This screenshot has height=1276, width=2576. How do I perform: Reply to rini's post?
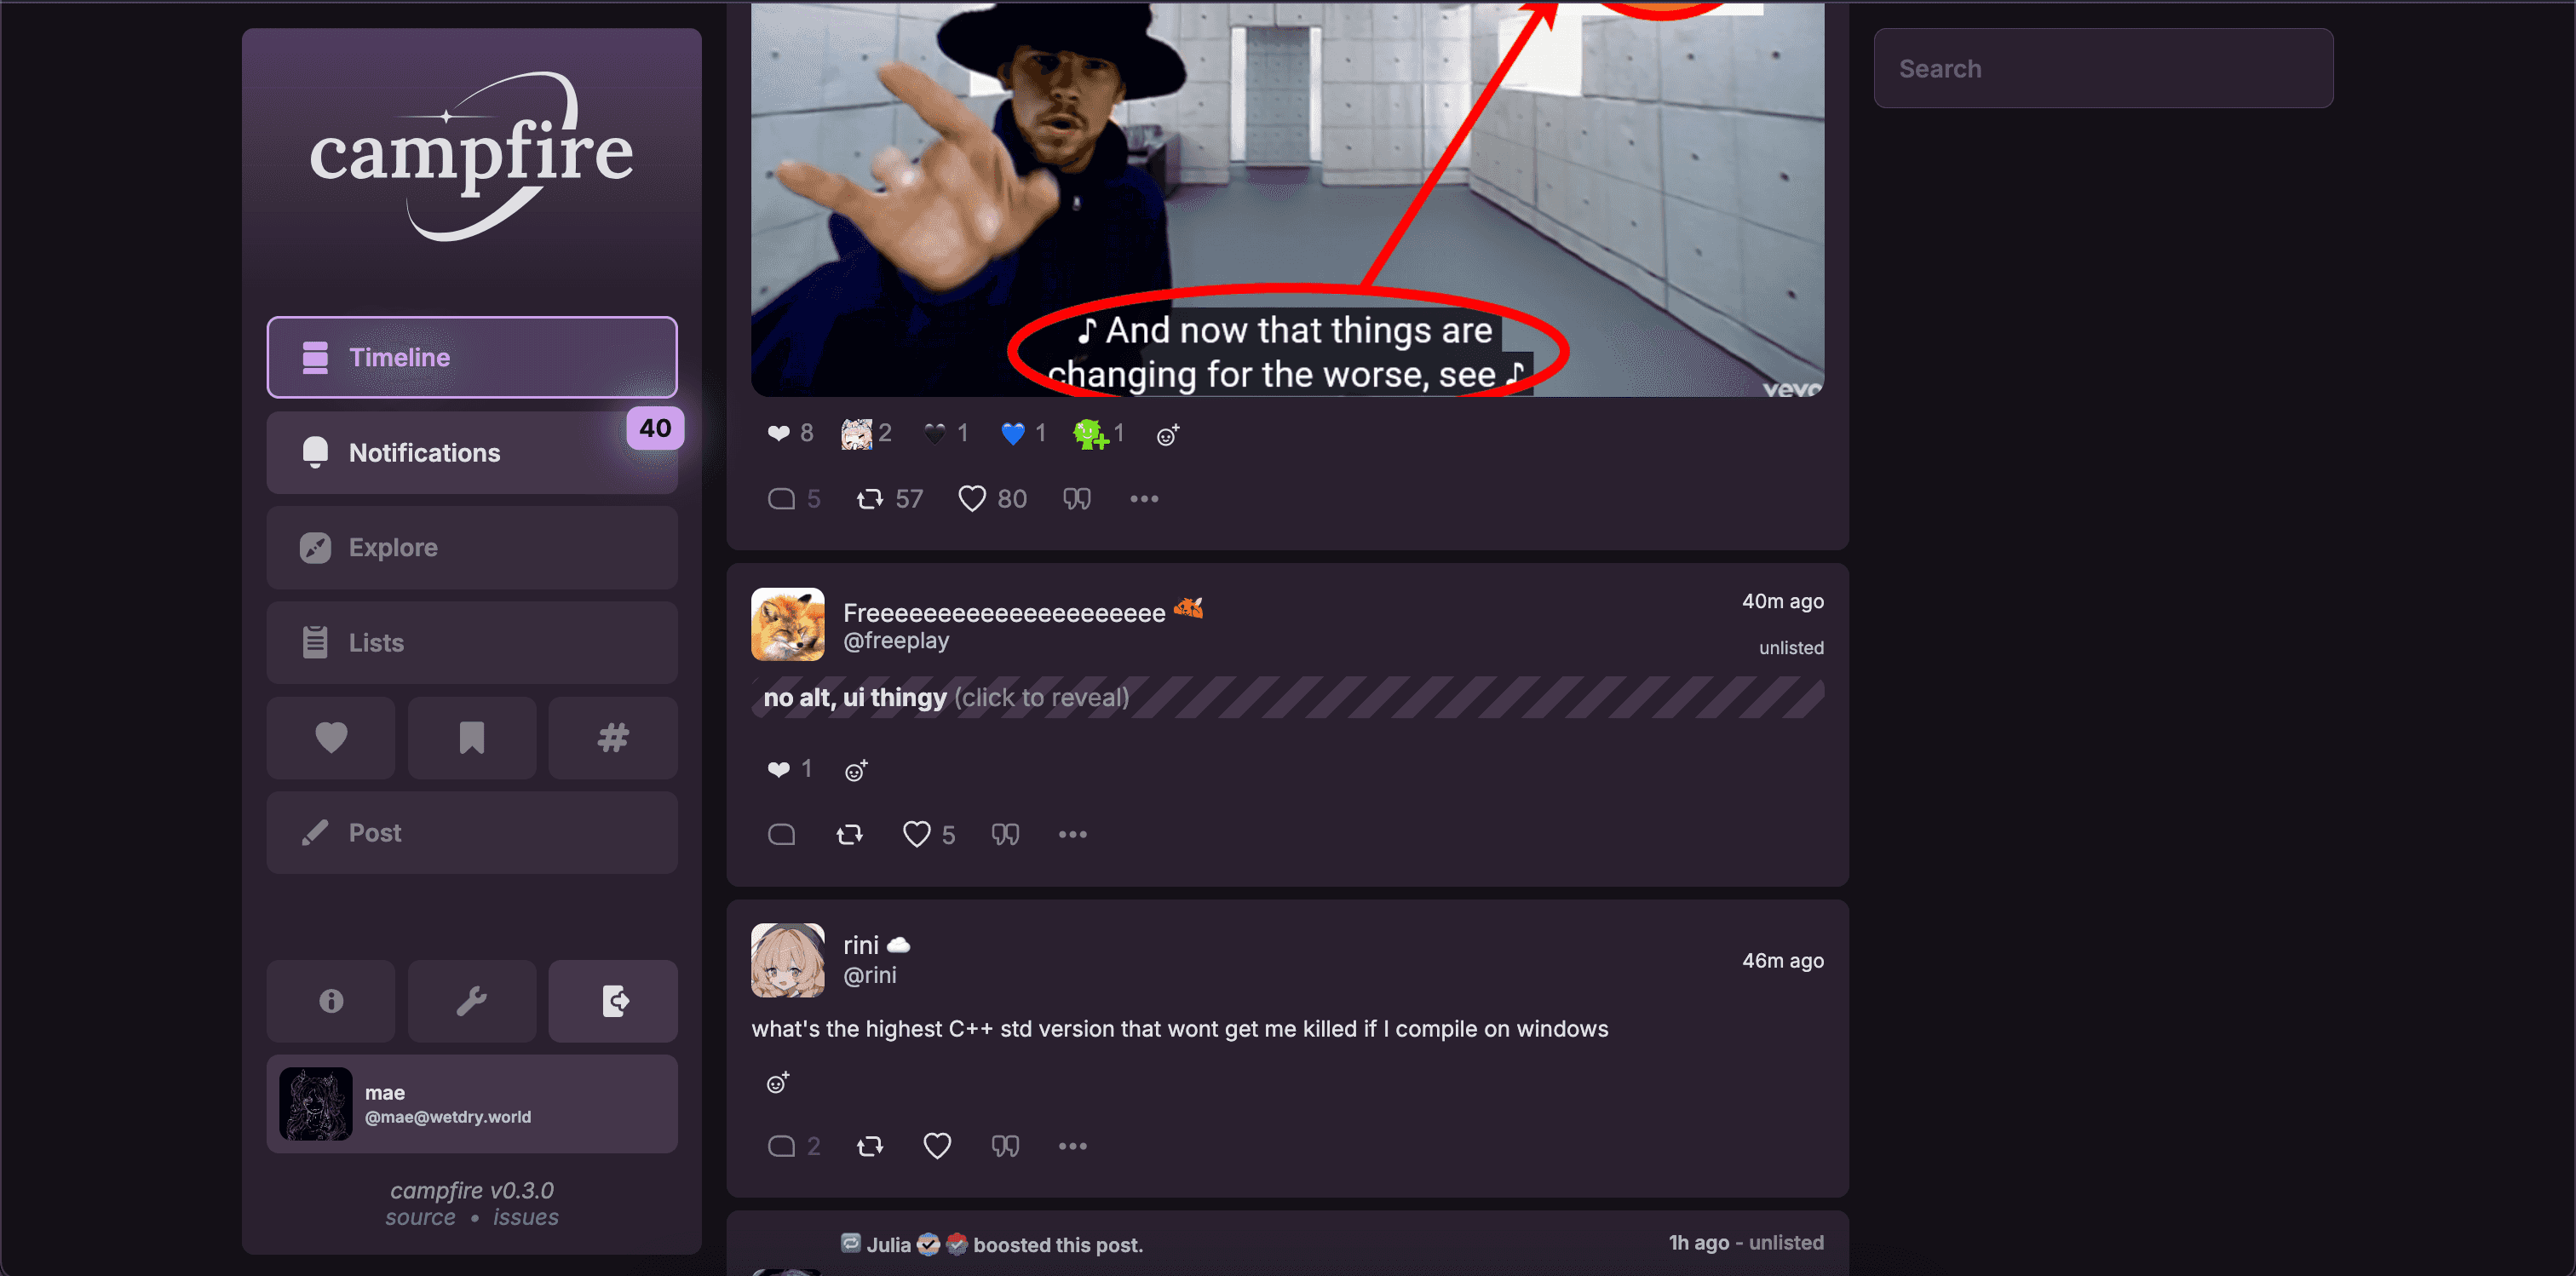point(782,1146)
